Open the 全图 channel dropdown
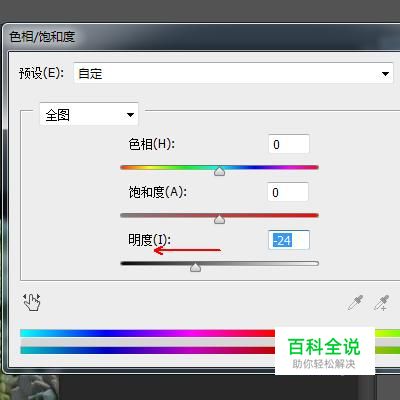The height and width of the screenshot is (400, 400). click(x=89, y=114)
